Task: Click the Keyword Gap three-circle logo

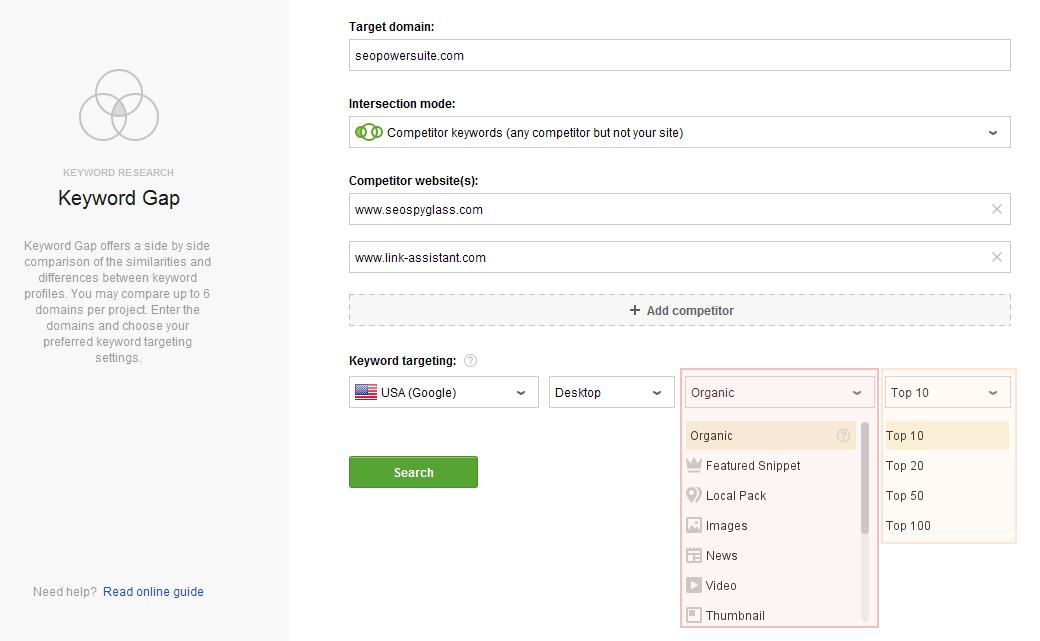Action: (x=119, y=105)
